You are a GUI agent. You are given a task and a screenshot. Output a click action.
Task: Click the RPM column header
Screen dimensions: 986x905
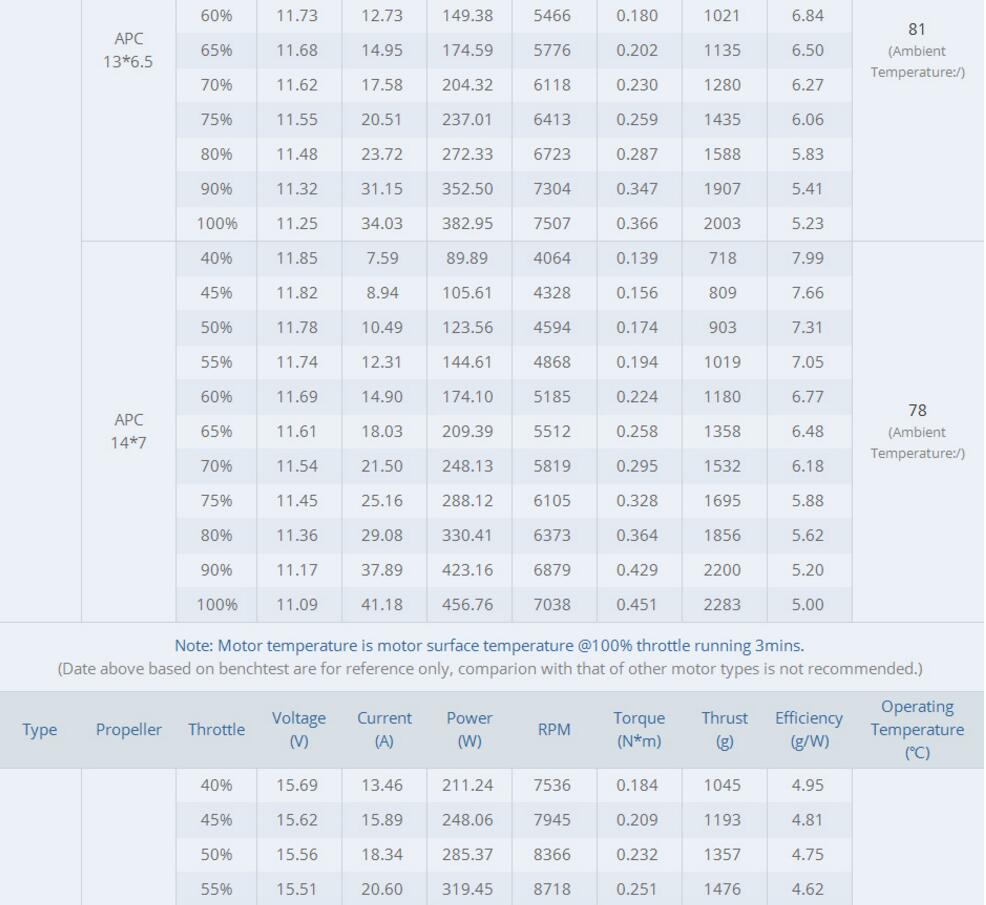(553, 730)
